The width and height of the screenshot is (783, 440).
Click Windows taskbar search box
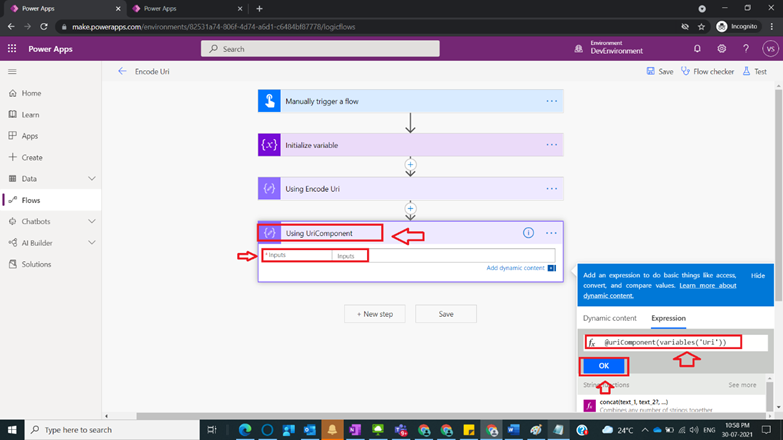pos(112,430)
